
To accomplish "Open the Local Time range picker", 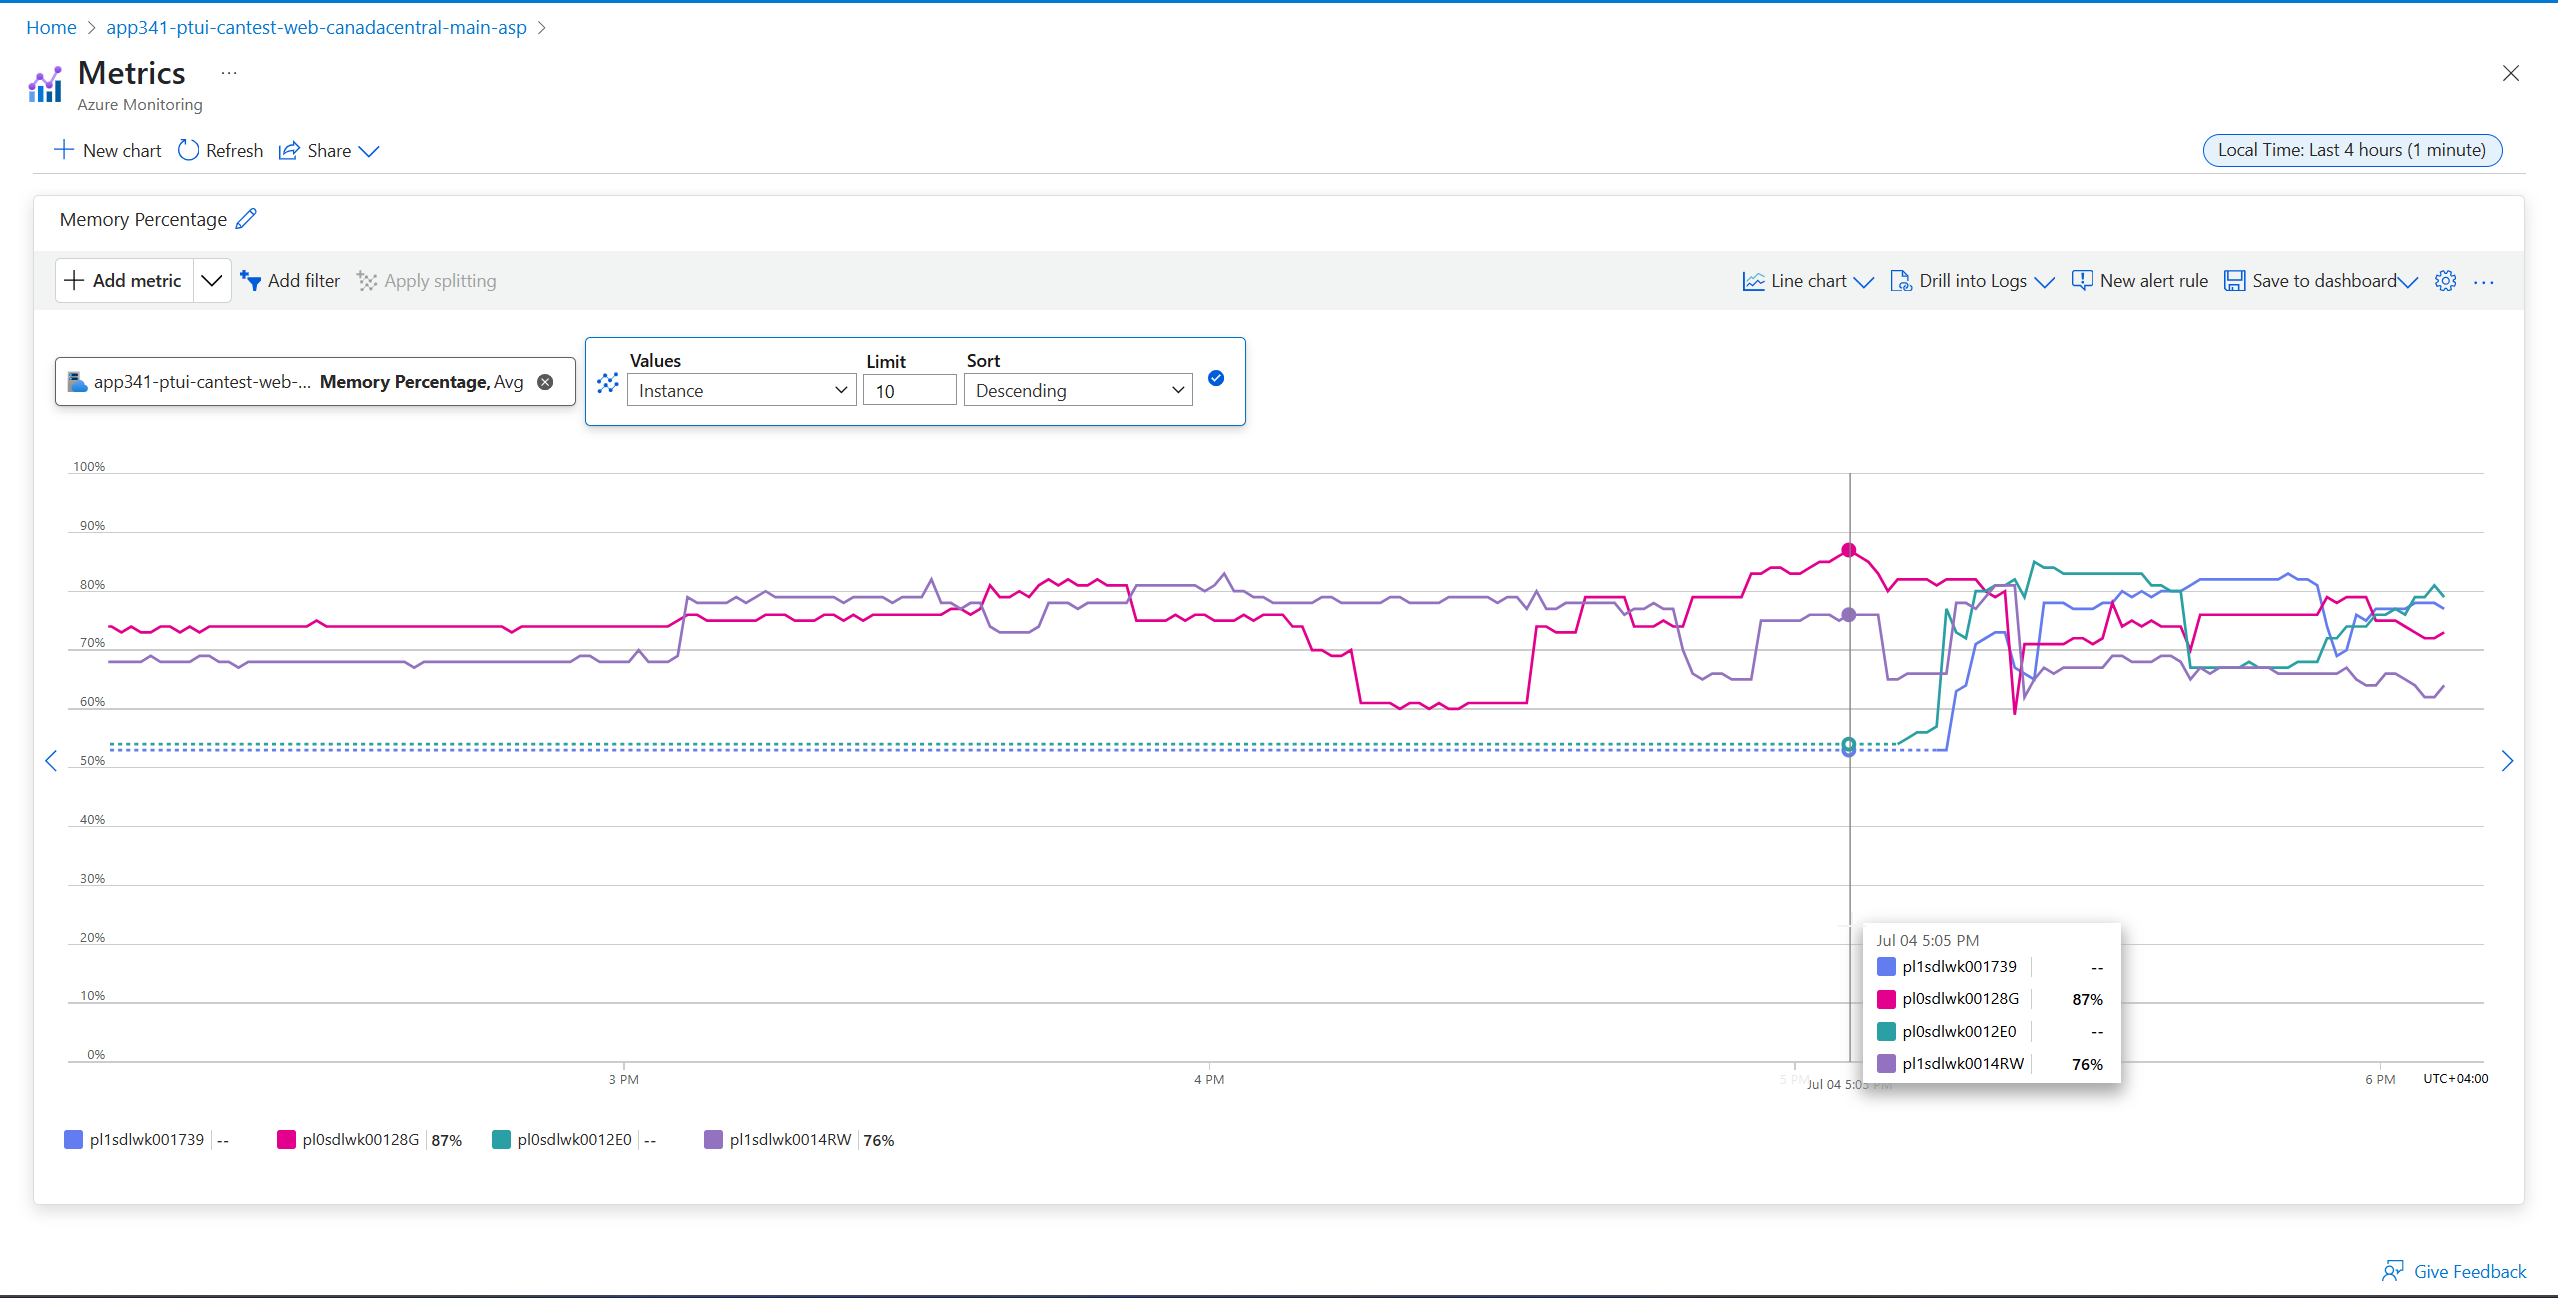I will pyautogui.click(x=2352, y=150).
